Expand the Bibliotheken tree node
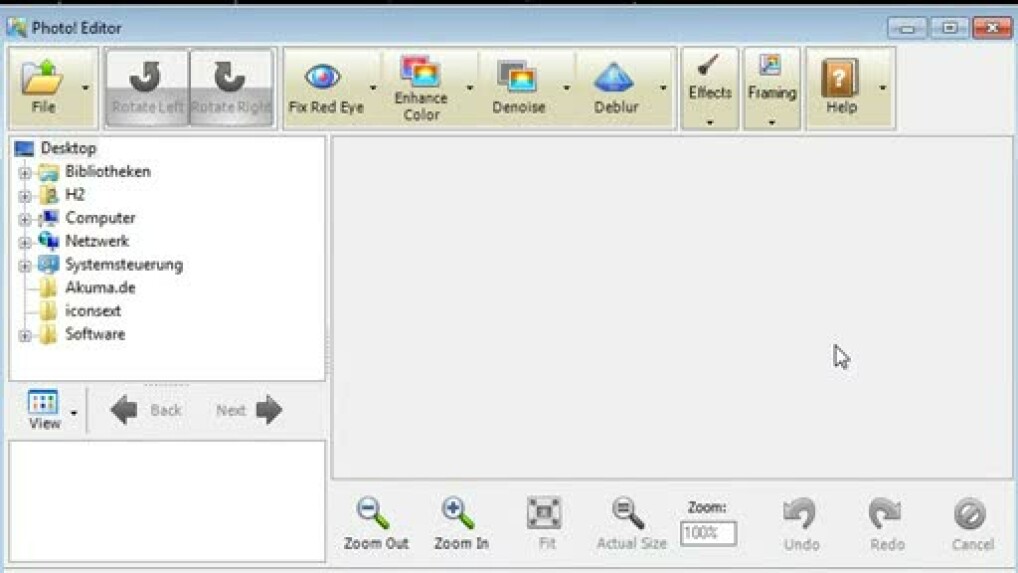This screenshot has width=1018, height=573. [24, 172]
